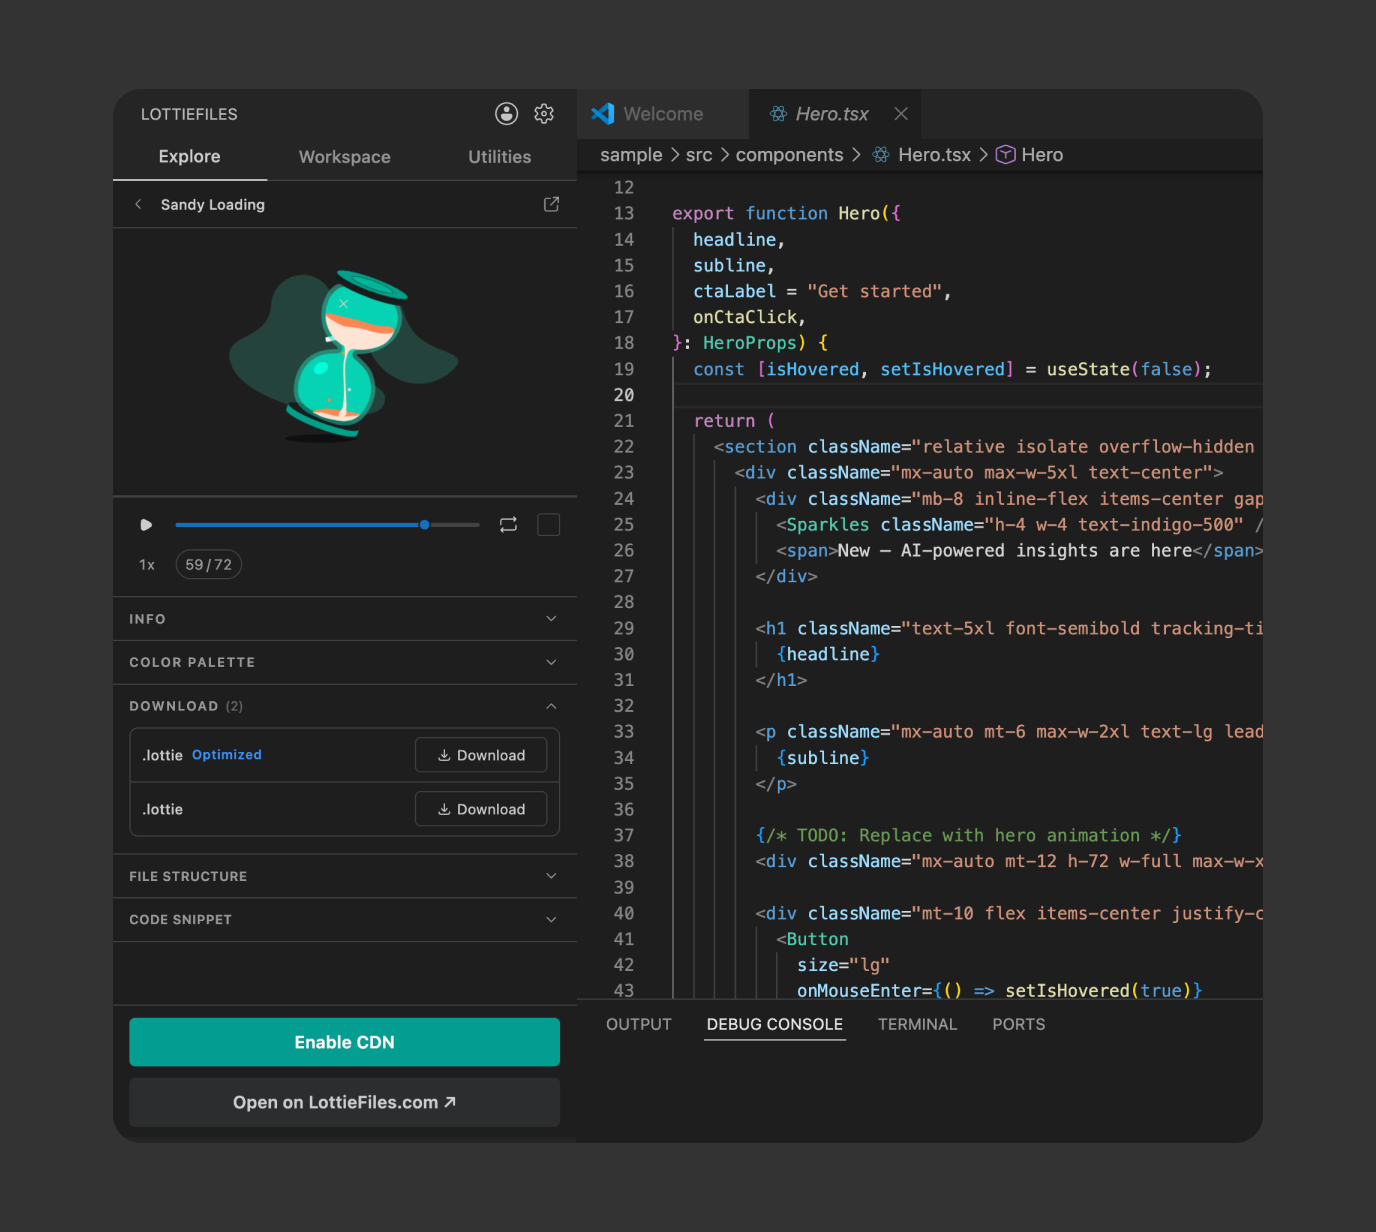This screenshot has height=1232, width=1376.
Task: Click the TODO comment on line 37
Action: [x=969, y=835]
